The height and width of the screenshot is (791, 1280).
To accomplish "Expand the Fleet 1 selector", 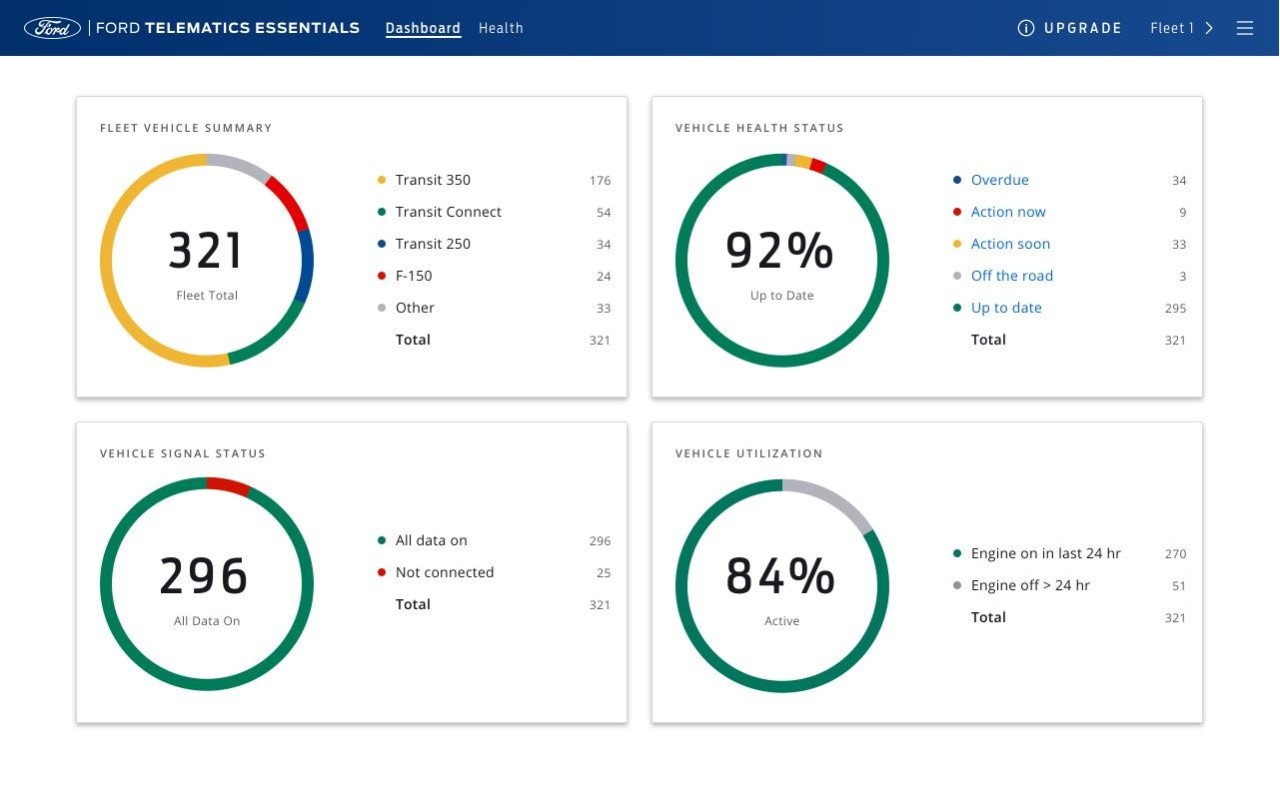I will 1172,27.
